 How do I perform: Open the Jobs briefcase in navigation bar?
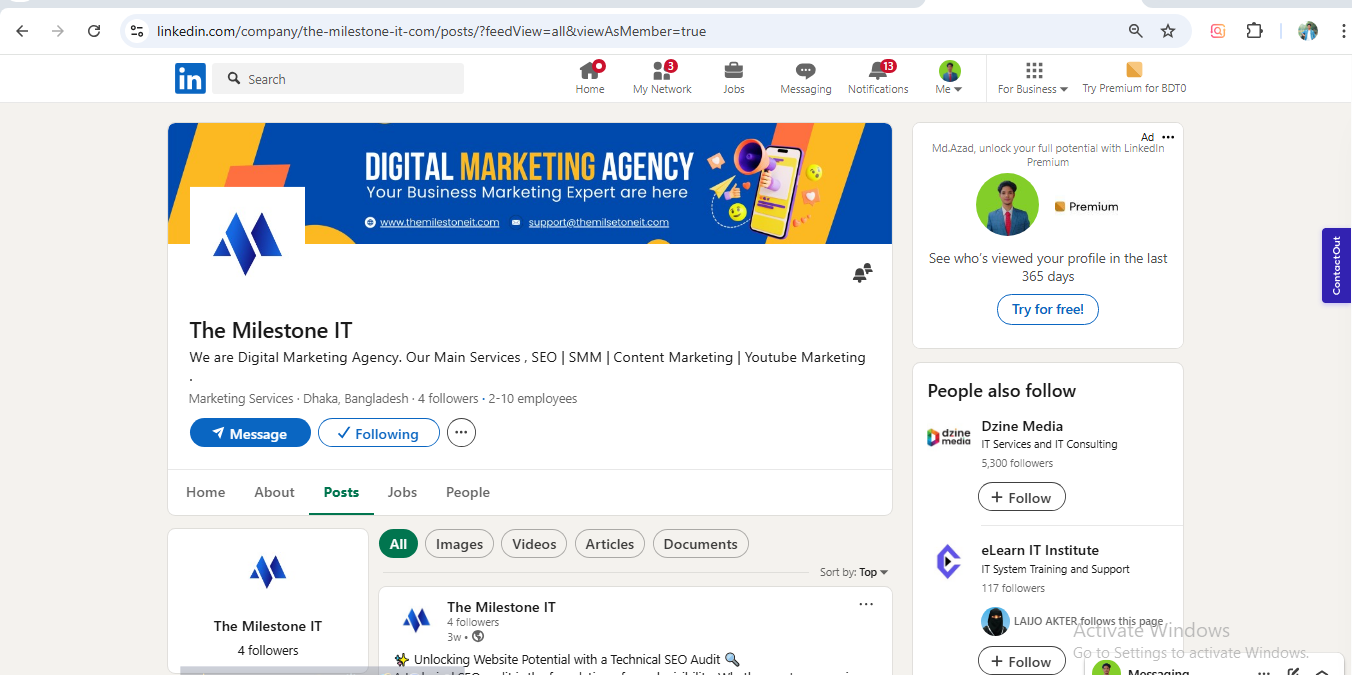tap(734, 78)
